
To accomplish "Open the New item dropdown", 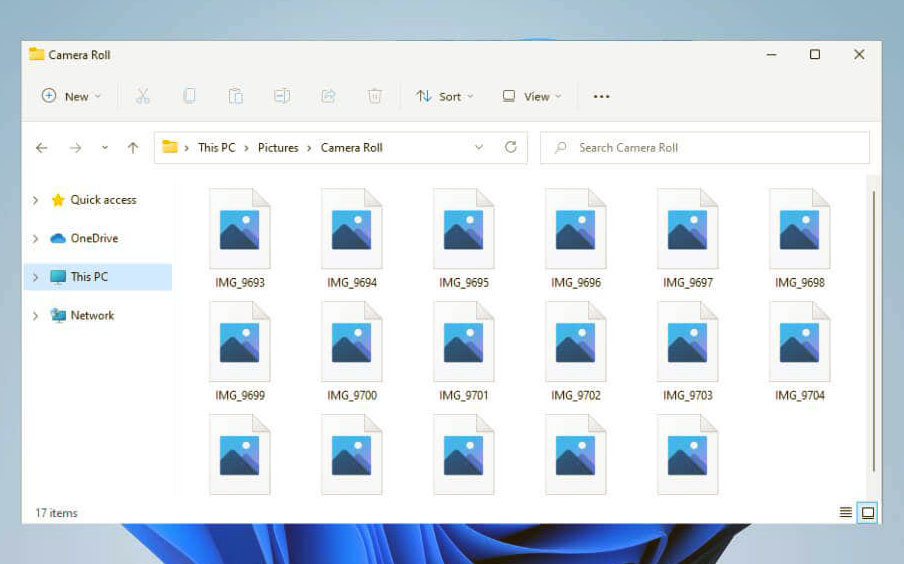I will pyautogui.click(x=72, y=96).
